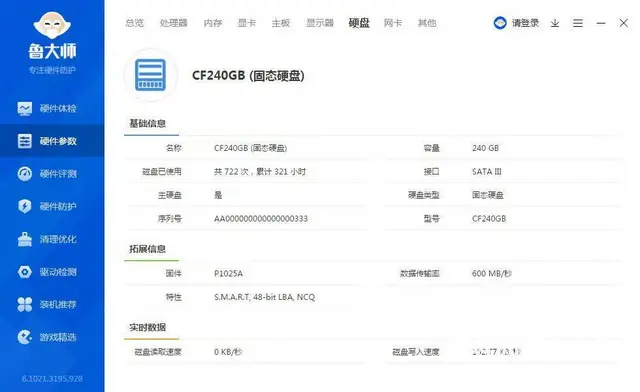Switch to the 主板 tab

(x=281, y=23)
